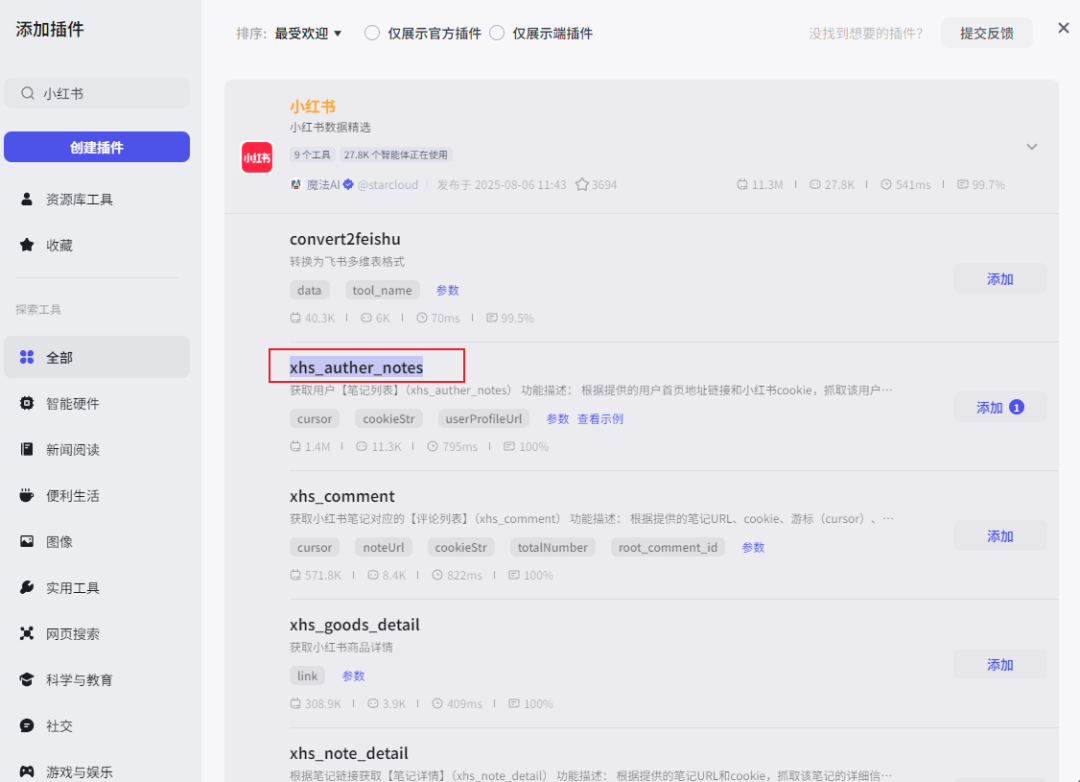This screenshot has height=782, width=1080.
Task: Add the xhs_auther_notes tool
Action: [x=1000, y=407]
